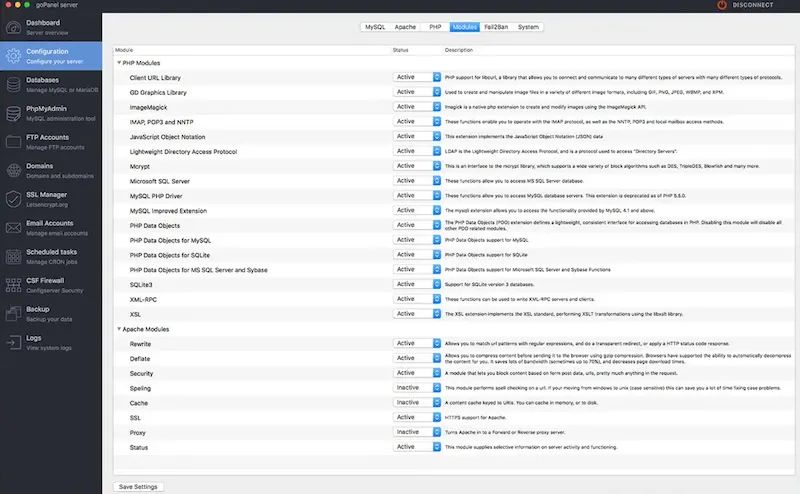Screen dimensions: 800x494
Task: Open Security module status dropdown
Action: (417, 373)
